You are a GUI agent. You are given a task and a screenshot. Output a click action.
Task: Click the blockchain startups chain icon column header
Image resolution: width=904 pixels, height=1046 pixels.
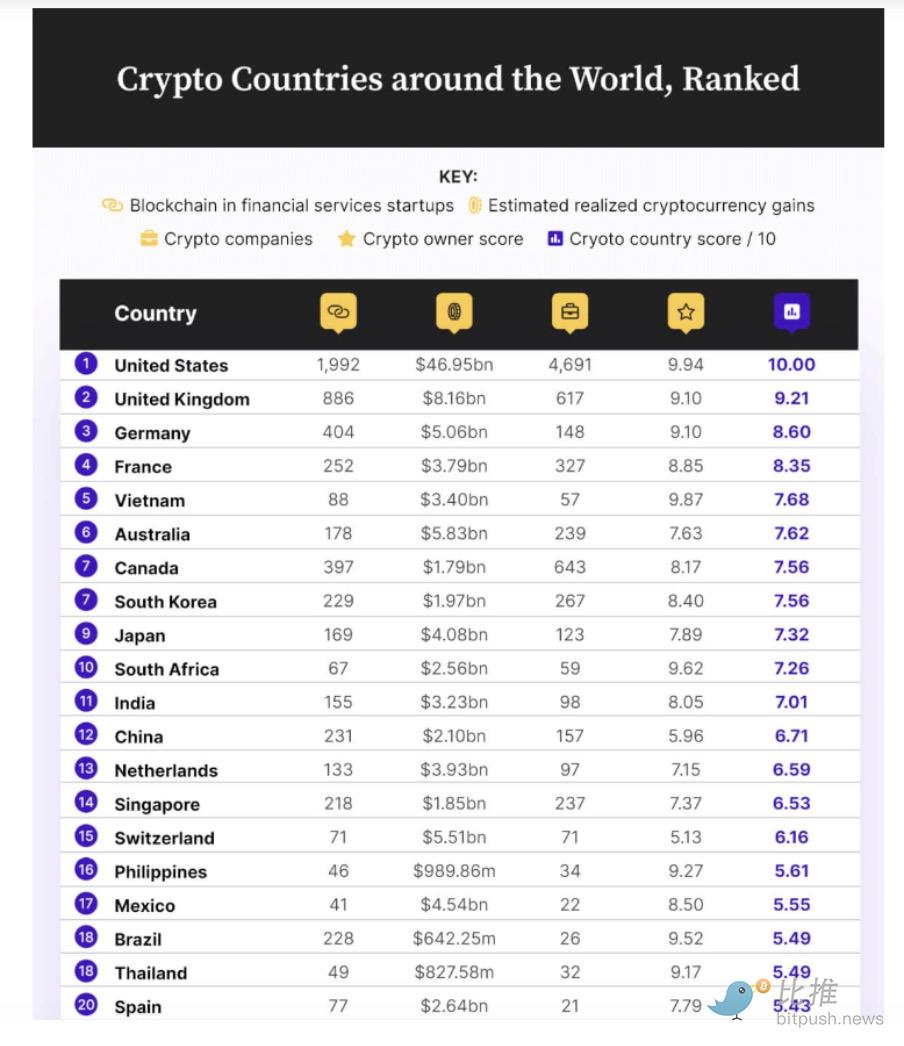tap(338, 312)
